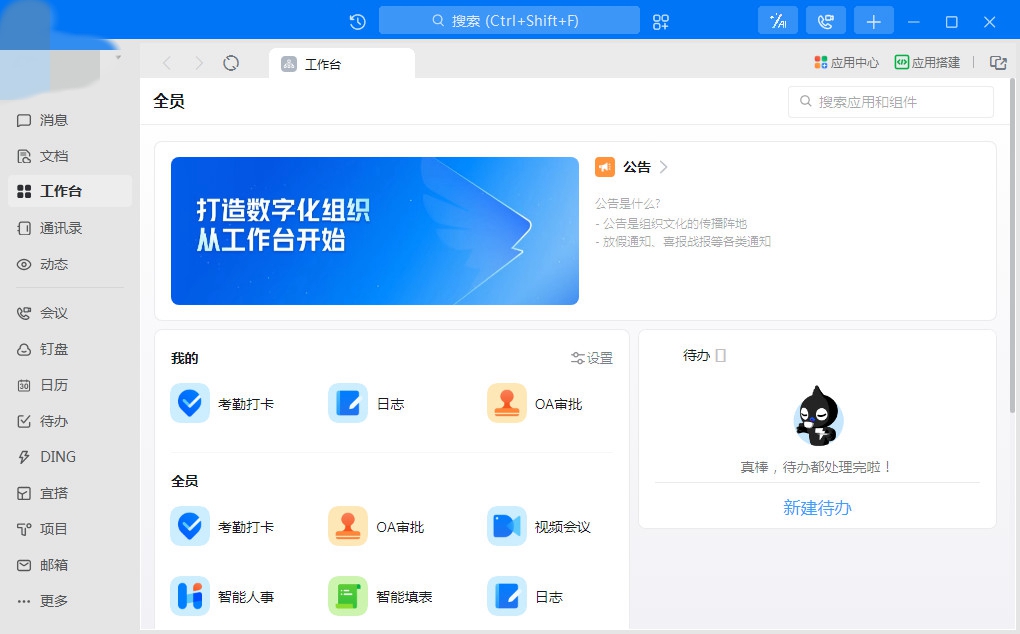Open 设置 for the 我的 apps section
The height and width of the screenshot is (634, 1020).
592,358
